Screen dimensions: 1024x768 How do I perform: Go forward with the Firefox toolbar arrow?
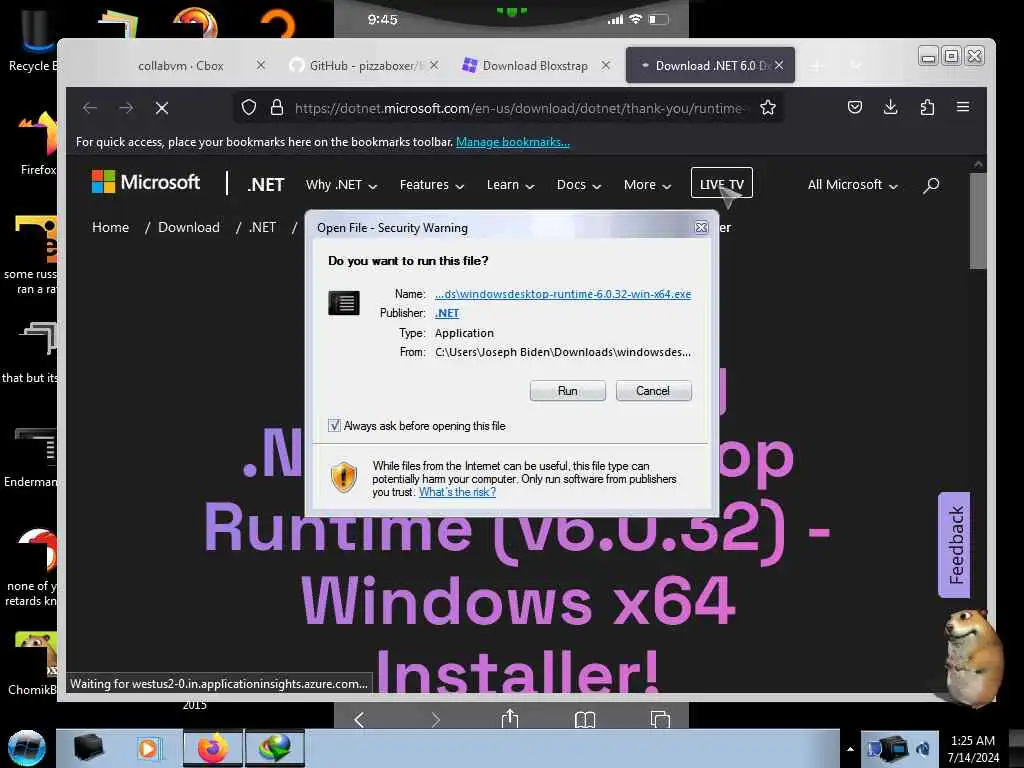coord(126,108)
